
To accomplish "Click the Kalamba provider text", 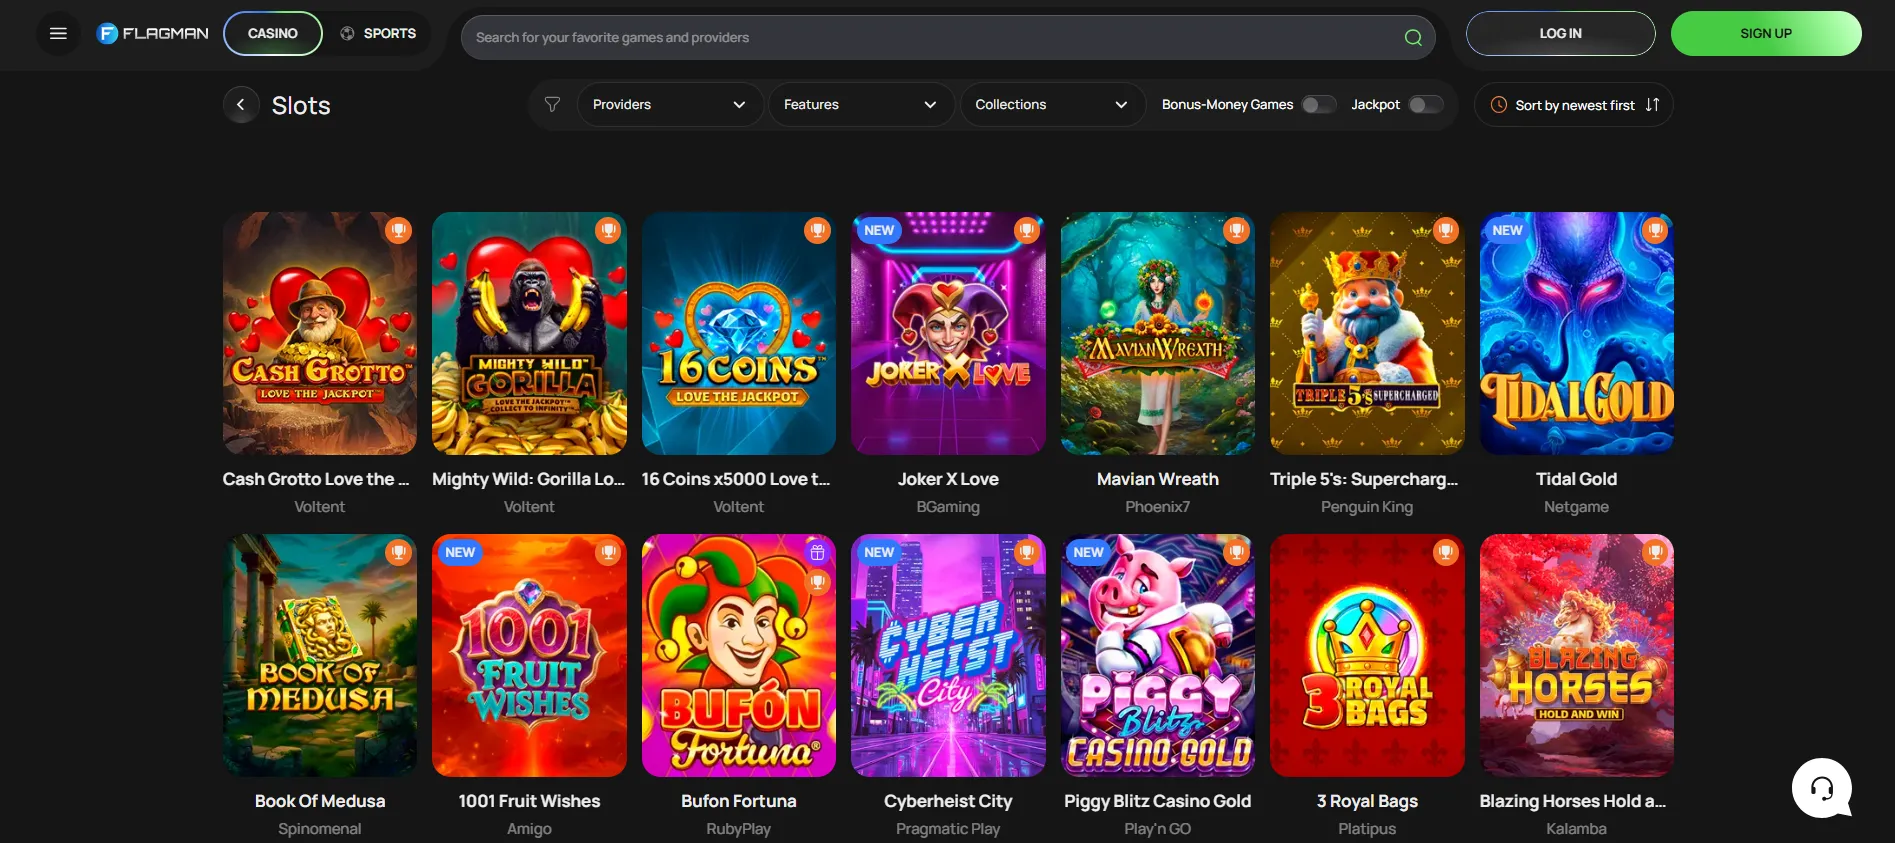I will tap(1577, 829).
